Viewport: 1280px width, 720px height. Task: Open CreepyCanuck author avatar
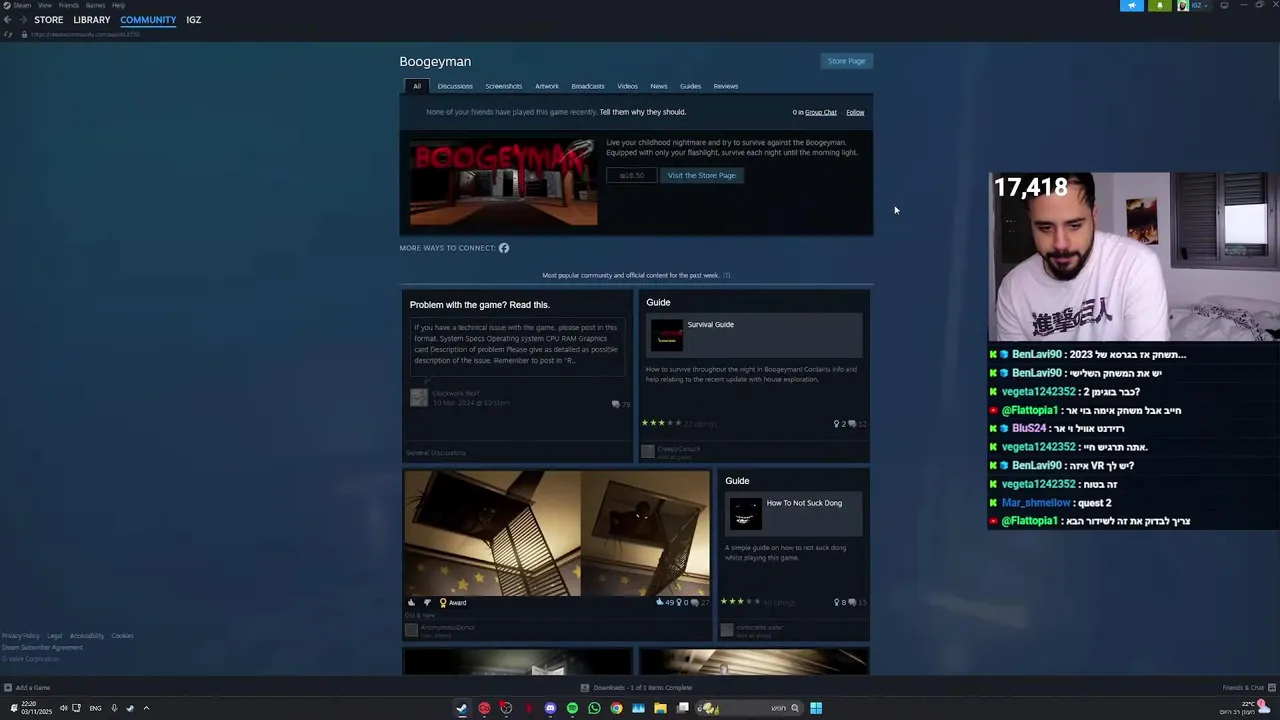[x=648, y=451]
